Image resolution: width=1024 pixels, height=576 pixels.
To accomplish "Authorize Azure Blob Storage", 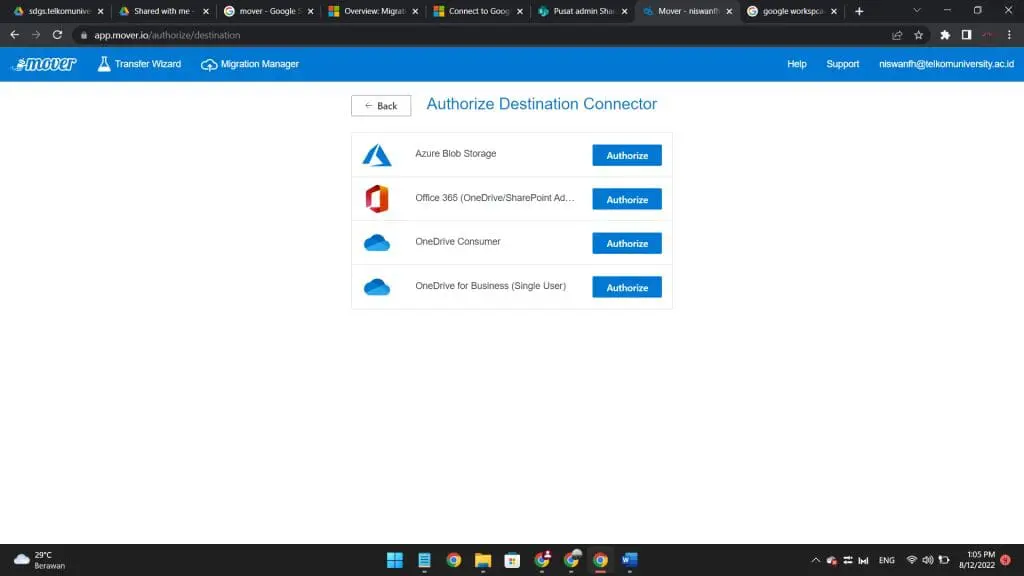I will pos(627,155).
